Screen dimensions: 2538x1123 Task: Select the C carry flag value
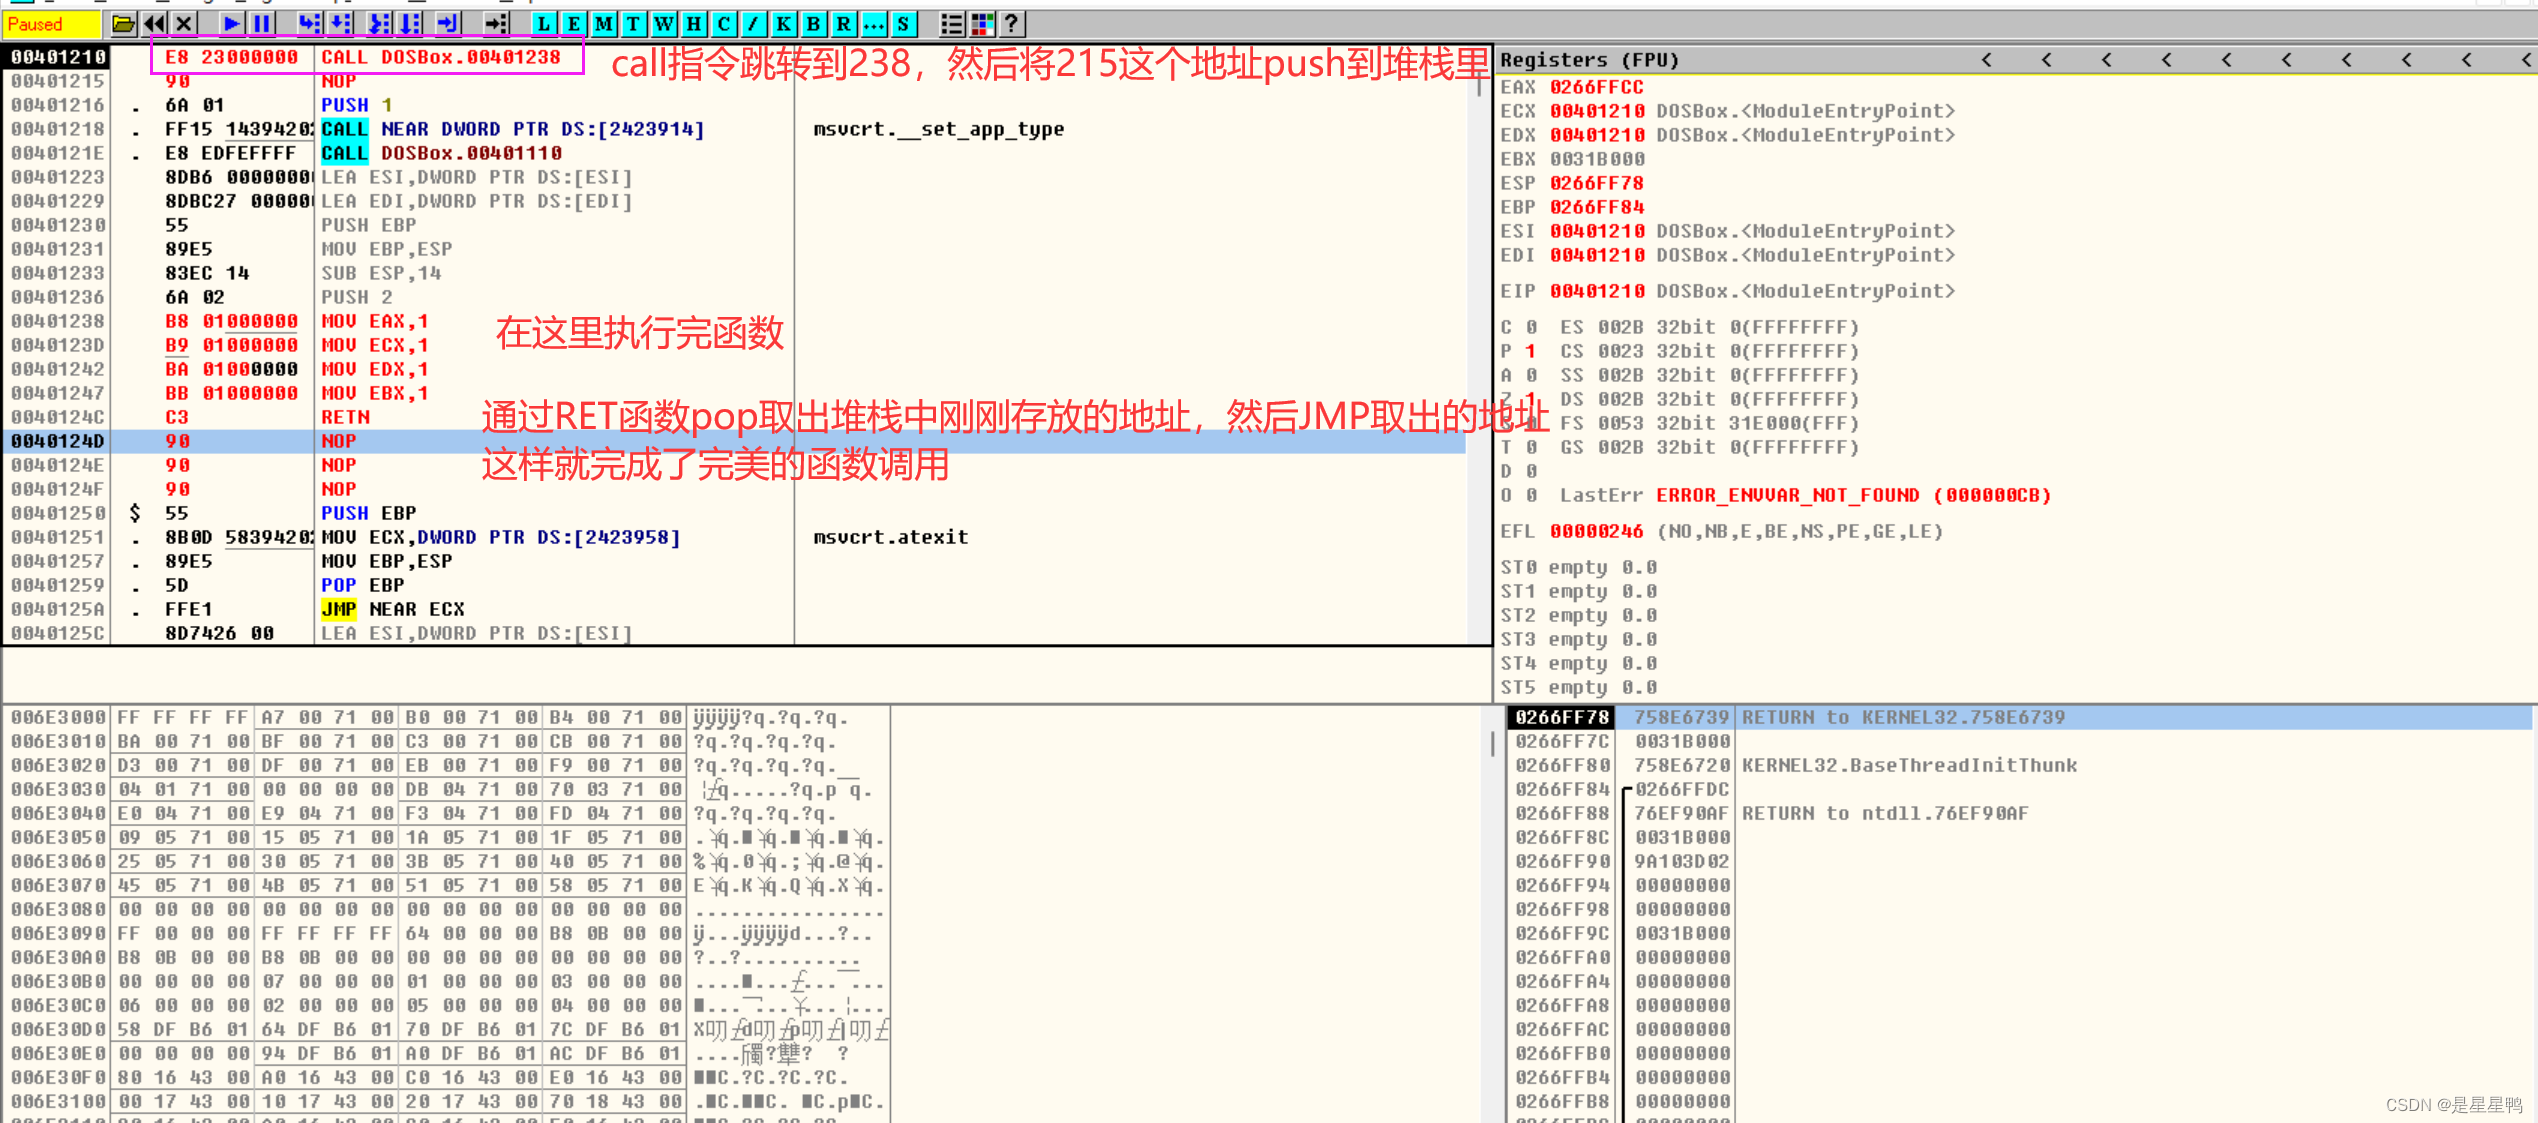pos(1531,327)
